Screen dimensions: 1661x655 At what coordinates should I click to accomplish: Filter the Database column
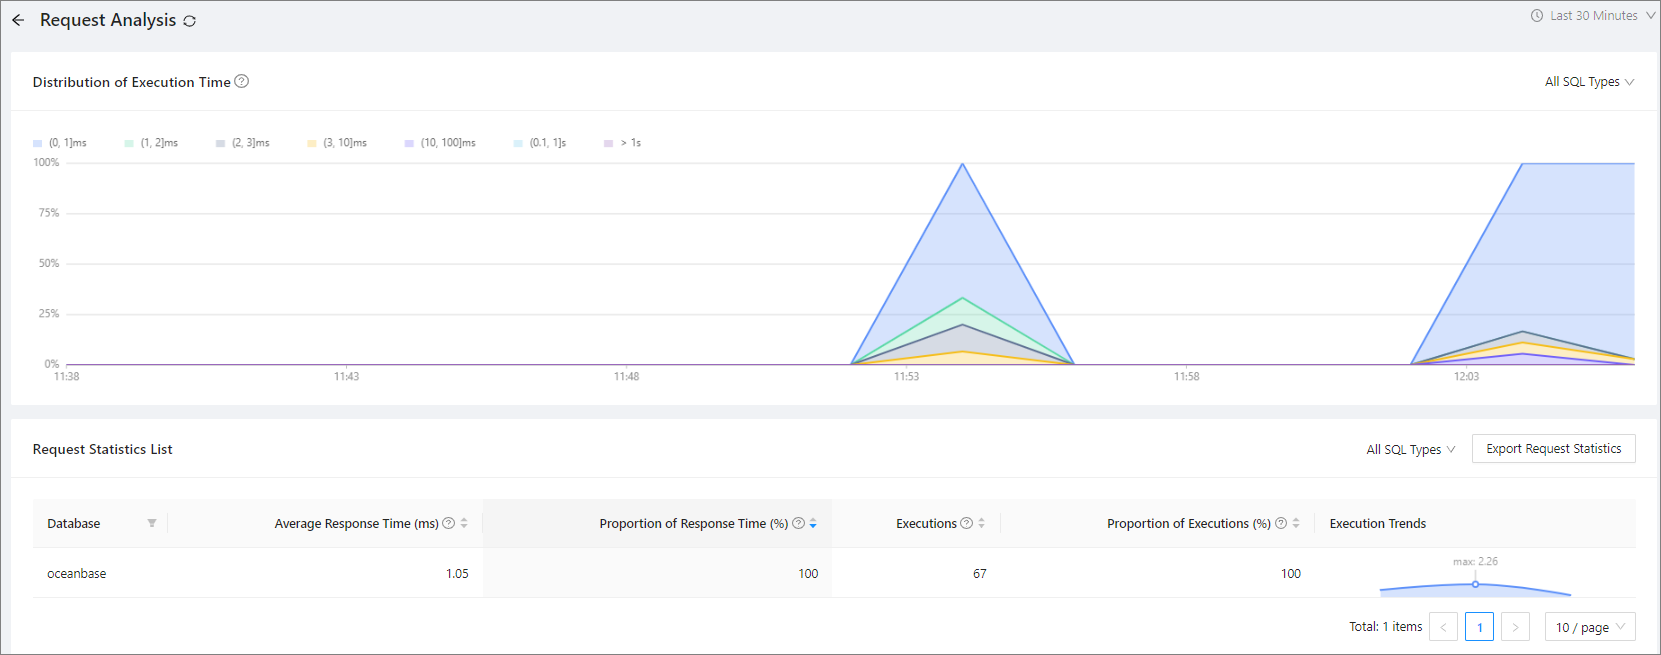tap(152, 523)
